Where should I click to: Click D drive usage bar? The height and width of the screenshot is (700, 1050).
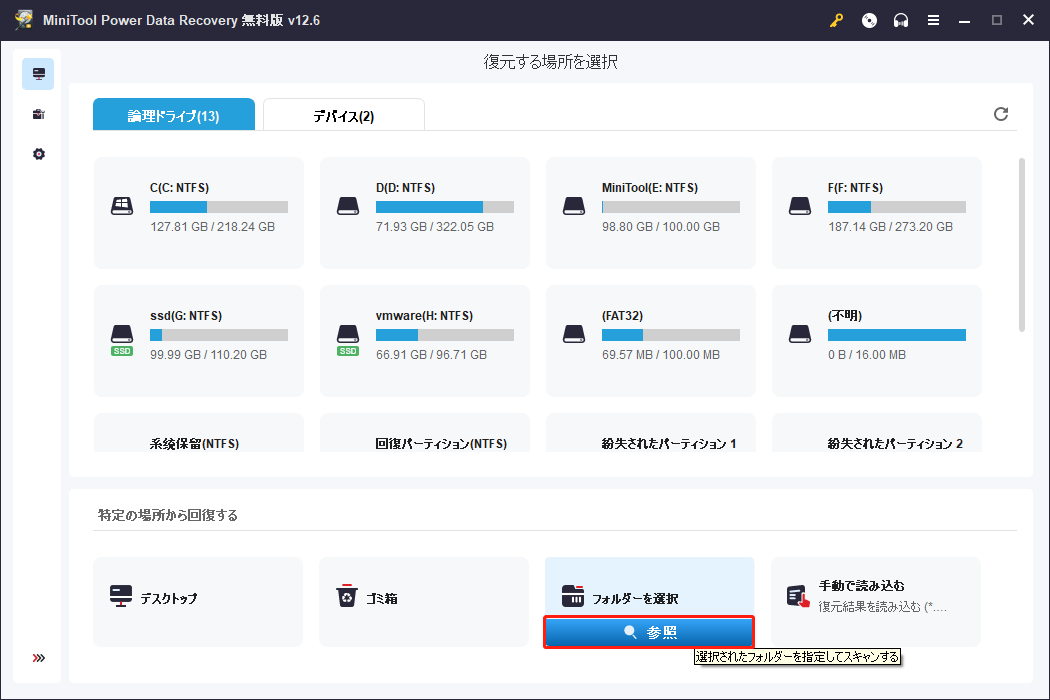click(445, 207)
